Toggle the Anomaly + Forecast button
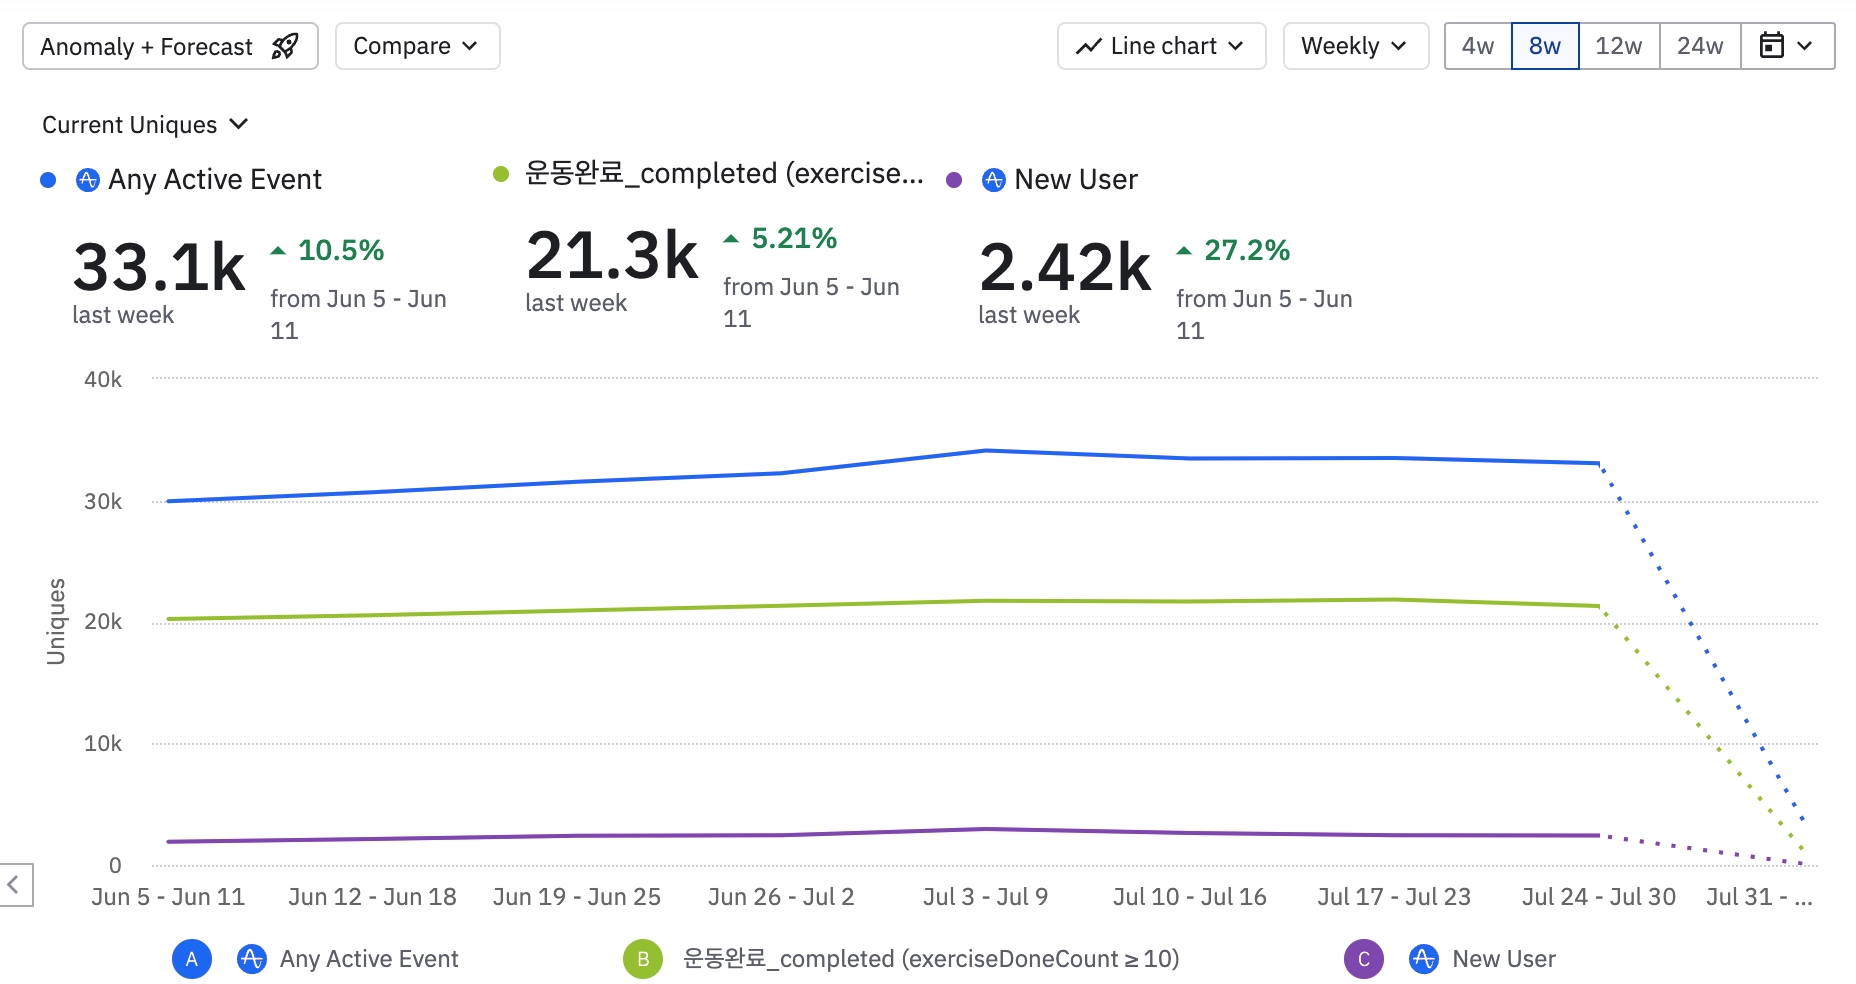The image size is (1856, 984). 170,46
